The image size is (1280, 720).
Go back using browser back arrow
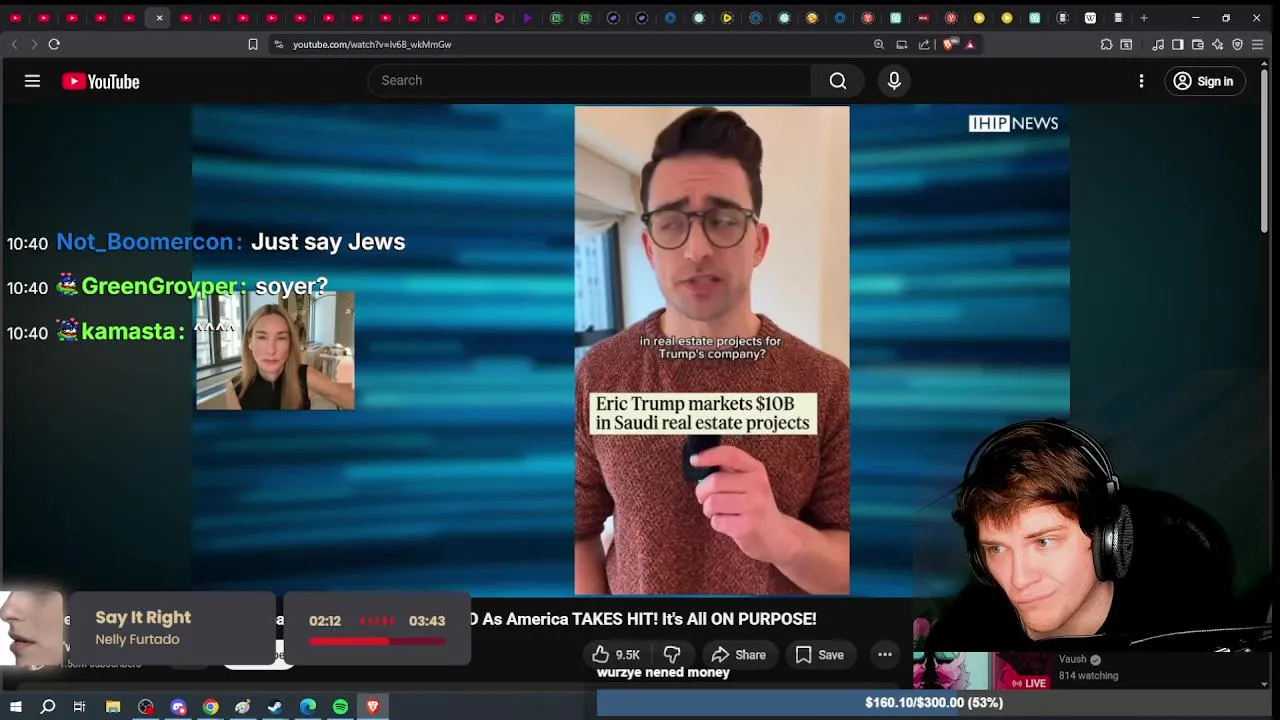14,44
